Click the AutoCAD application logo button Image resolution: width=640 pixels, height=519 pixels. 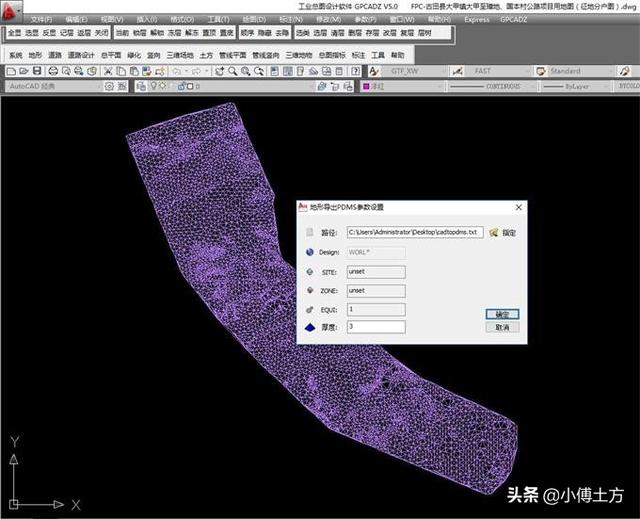[12, 11]
